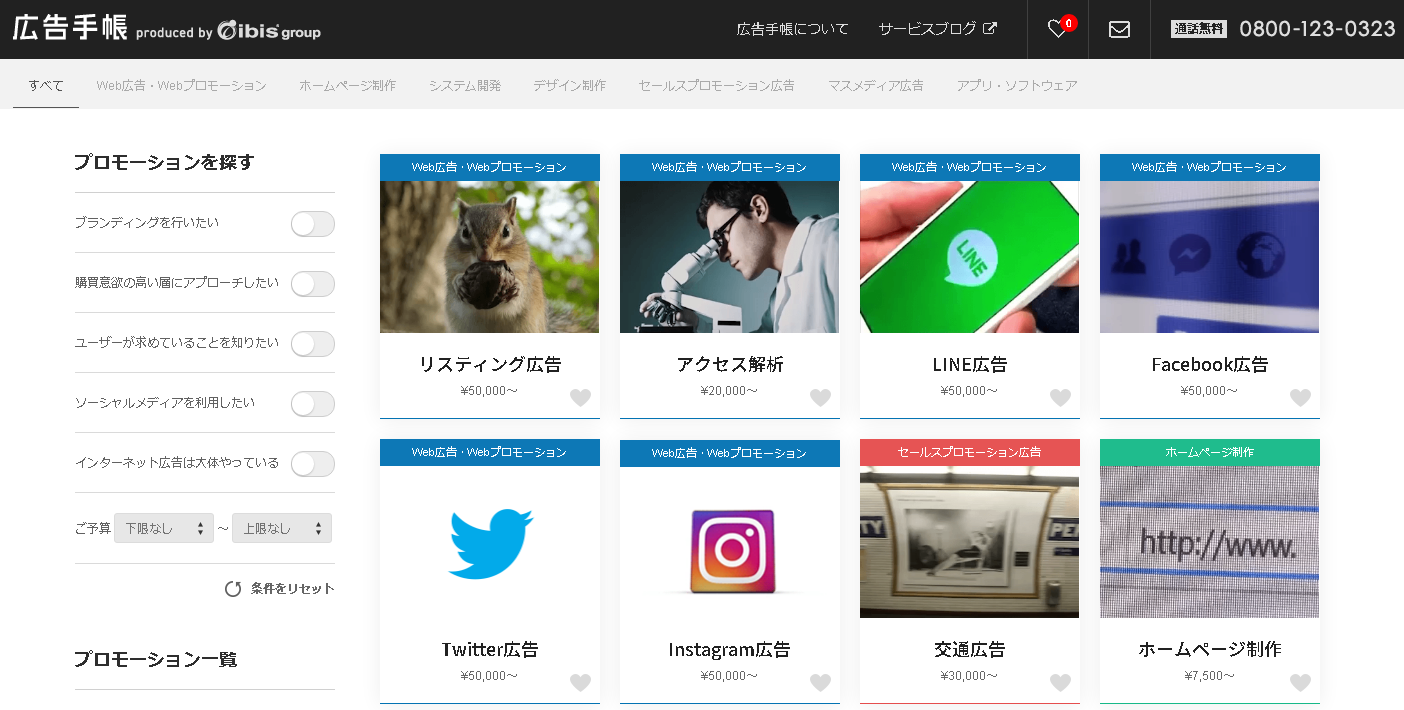1404x710 pixels.
Task: Enable ユーザーが求めていることを知りたい switch
Action: coord(312,344)
